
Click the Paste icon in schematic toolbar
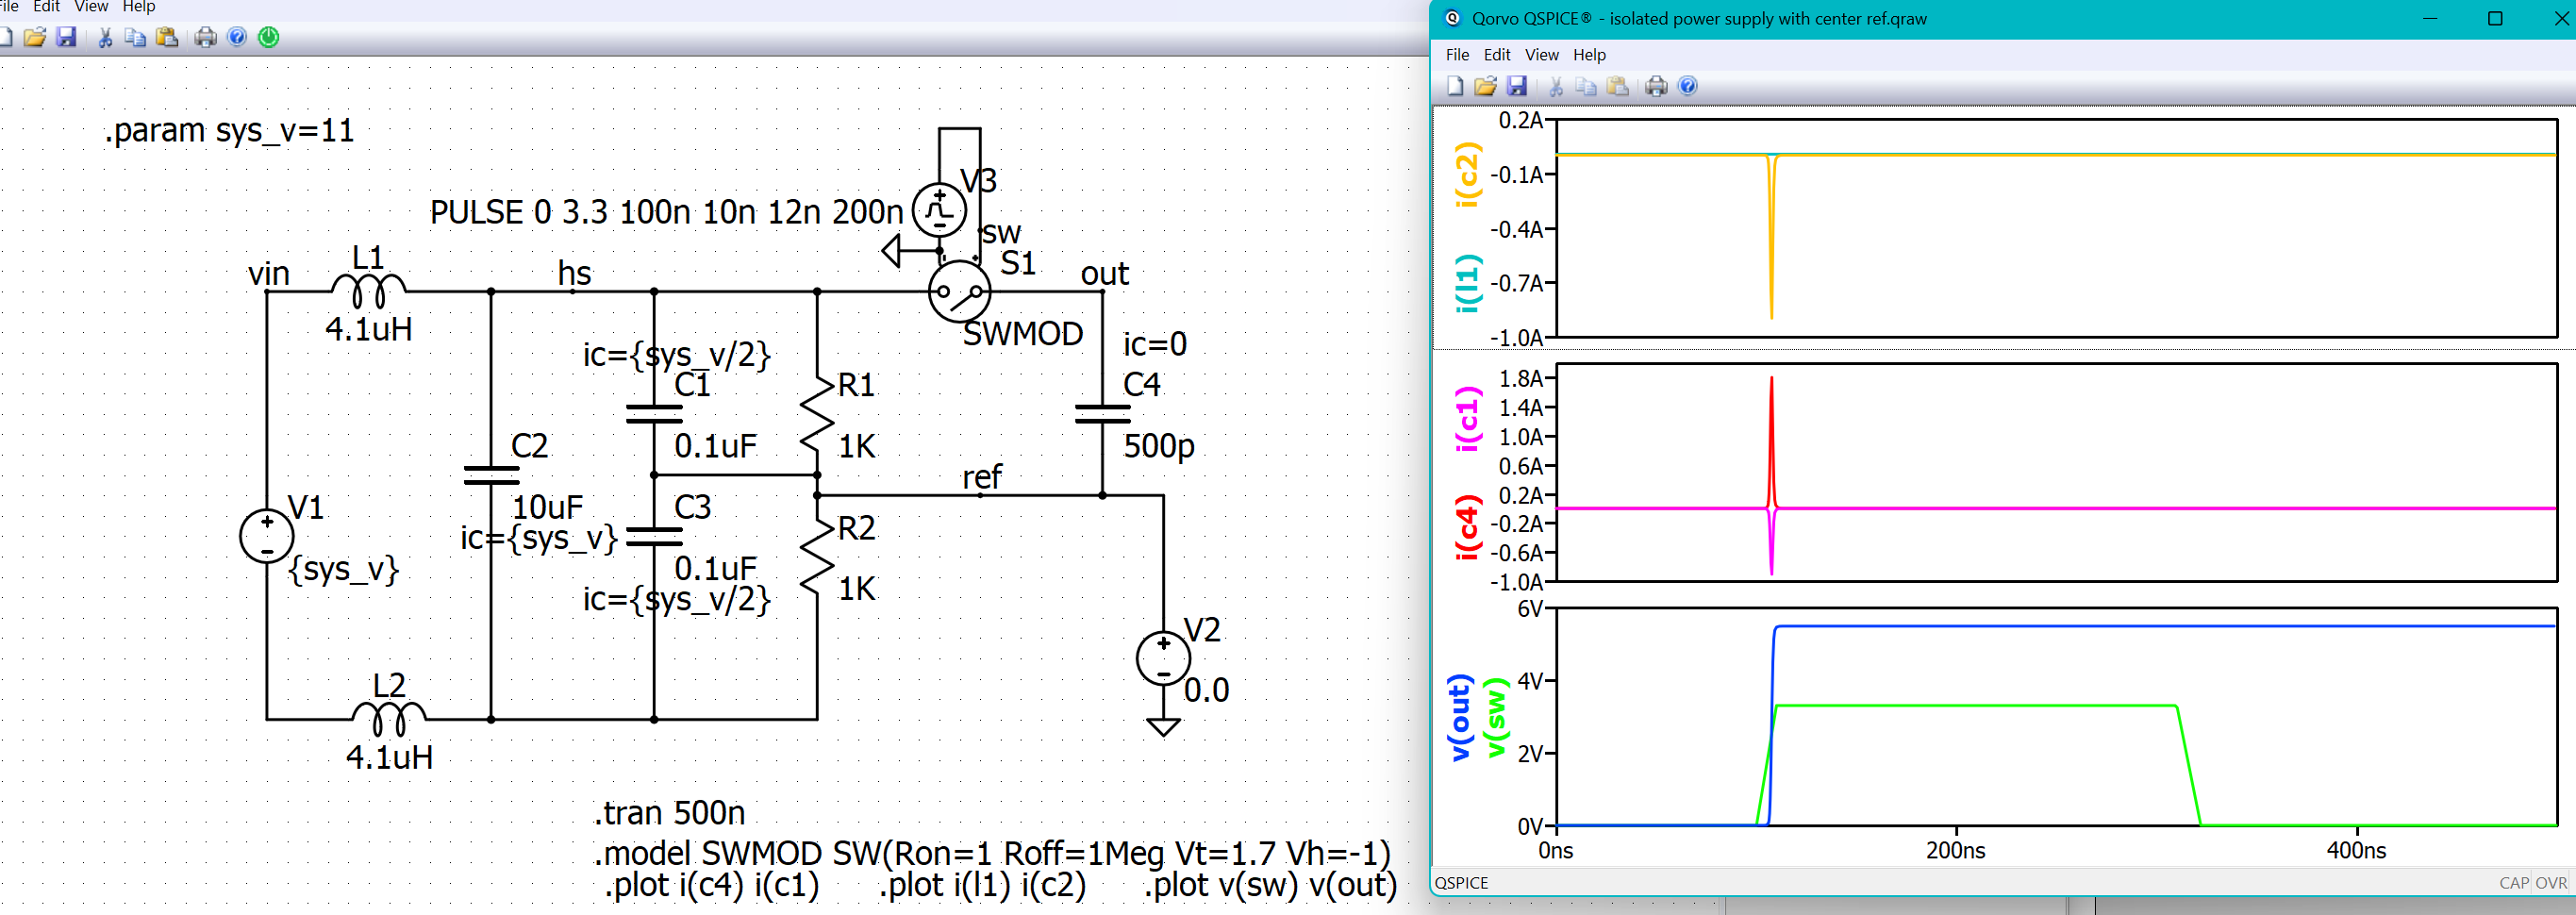pyautogui.click(x=167, y=37)
